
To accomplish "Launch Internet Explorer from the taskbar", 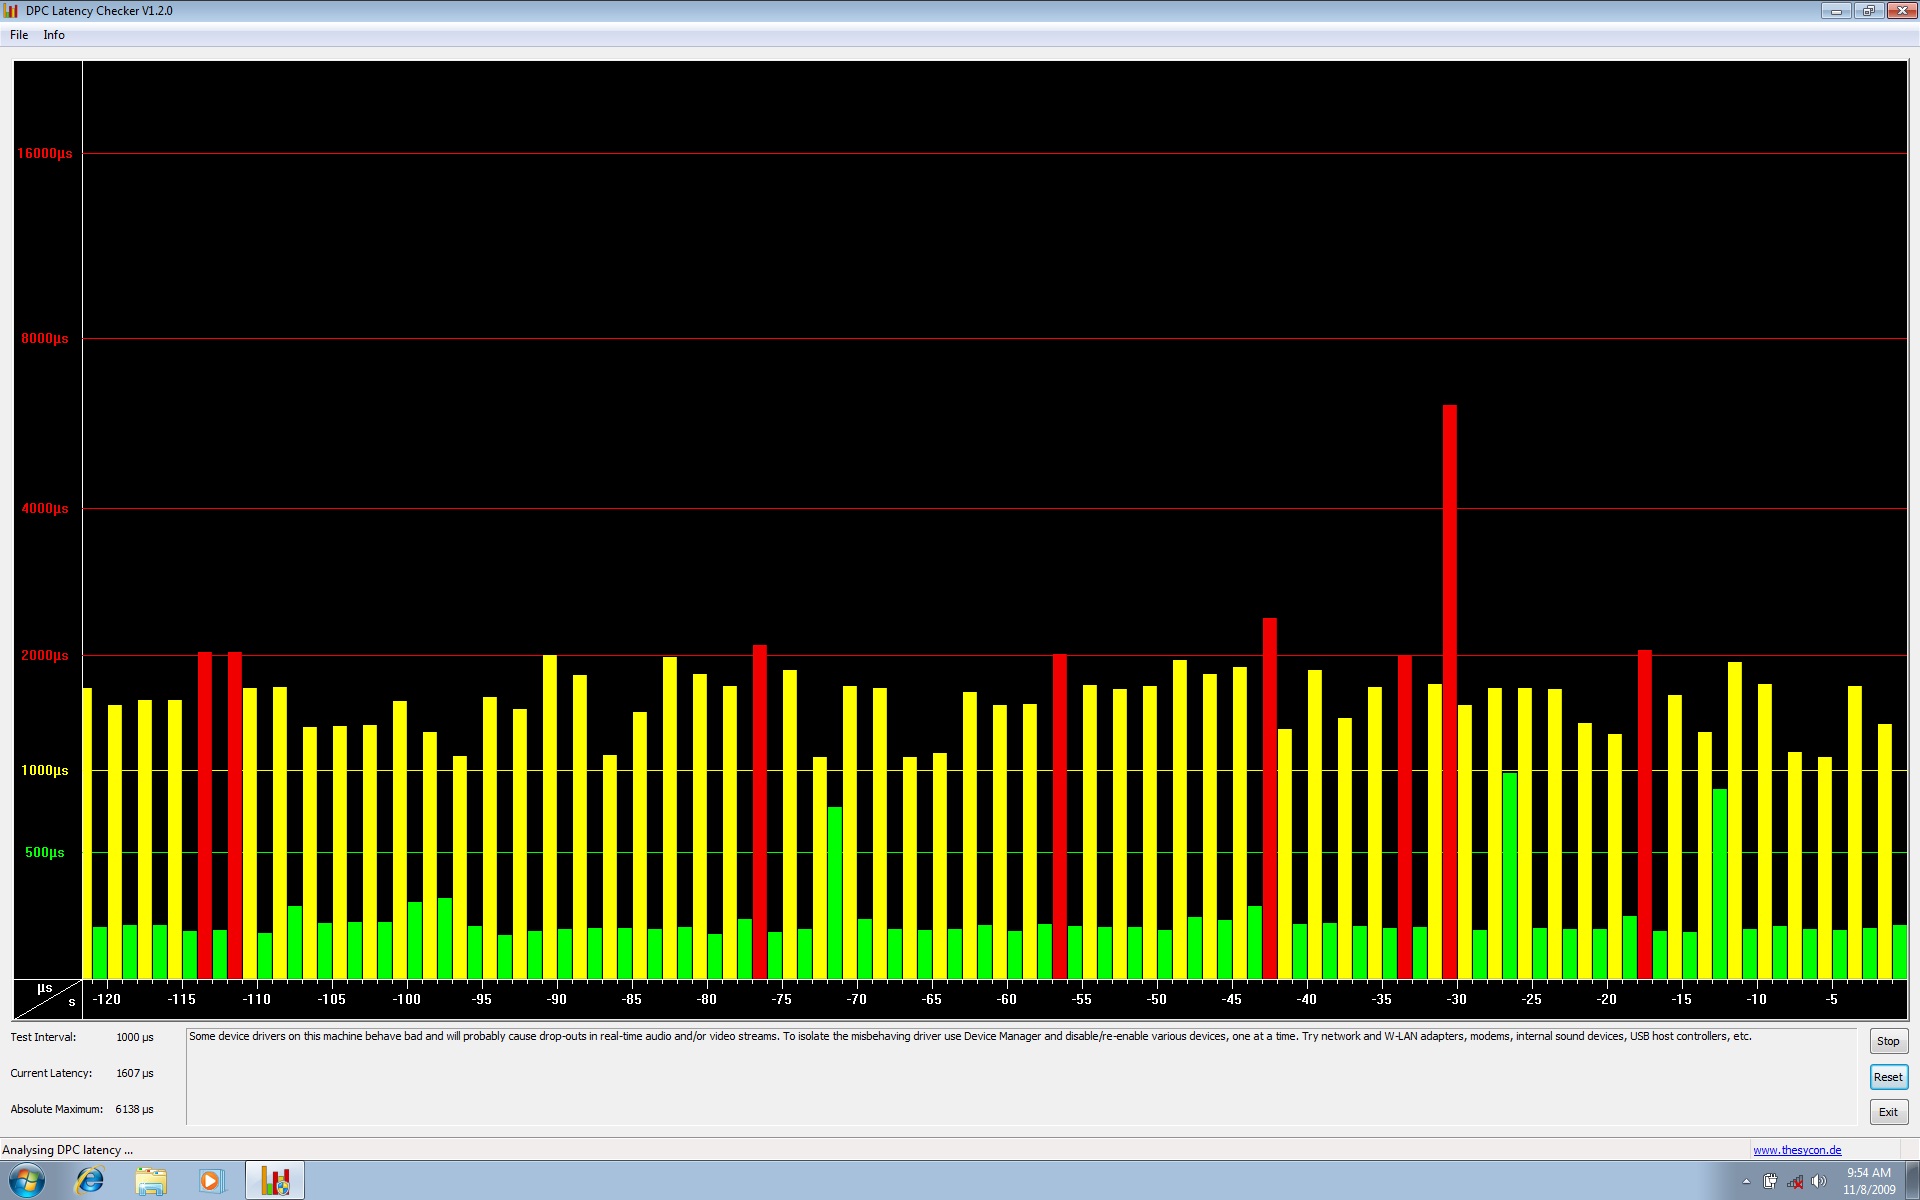I will point(90,1181).
